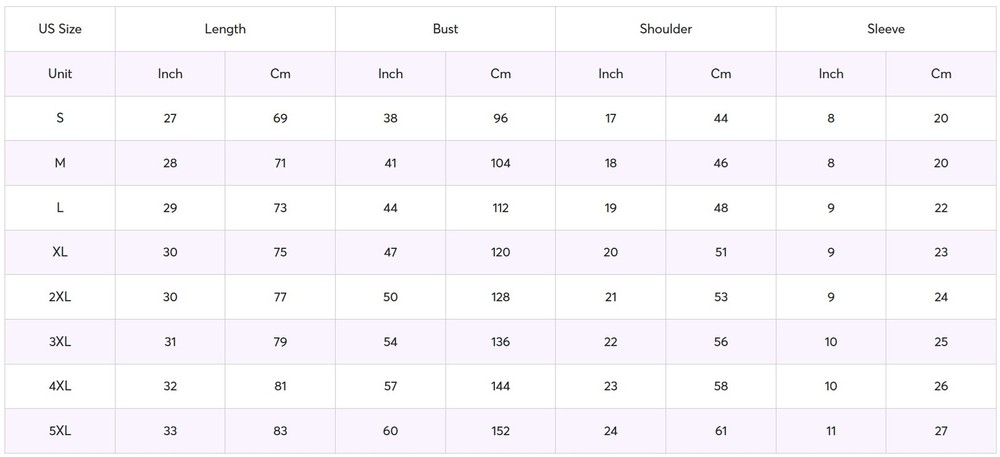The width and height of the screenshot is (1000, 457).
Task: Select the Length column header
Action: pyautogui.click(x=225, y=29)
